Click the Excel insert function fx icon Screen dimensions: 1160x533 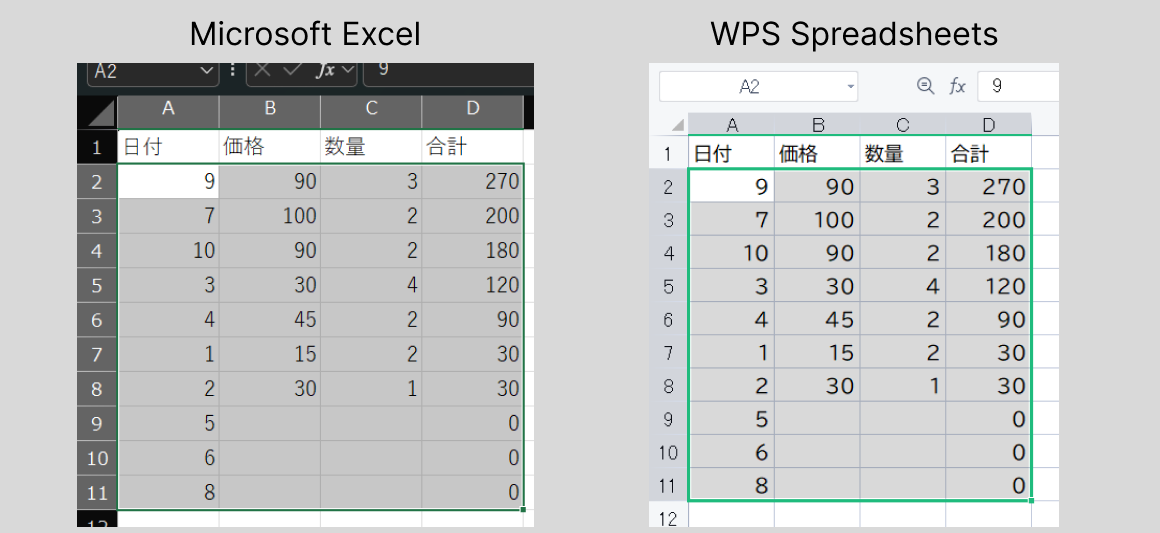(x=326, y=70)
